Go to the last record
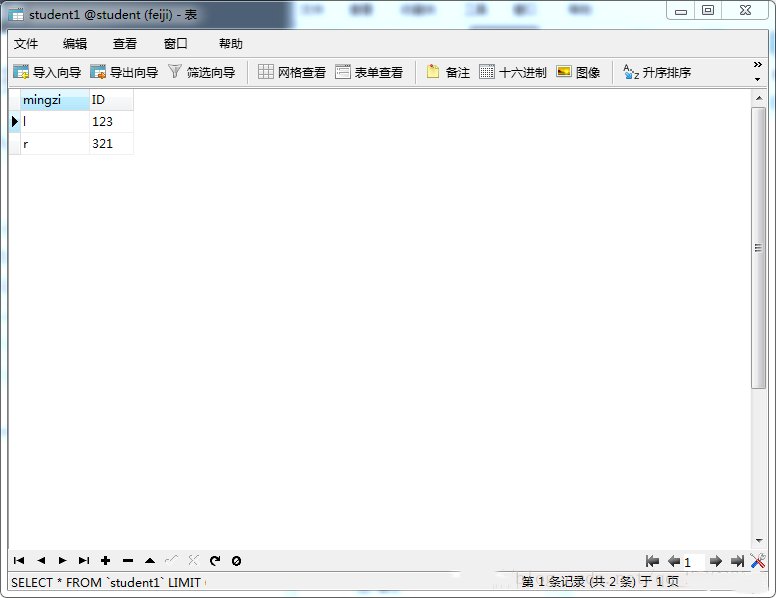Screen dimensions: 776x598 (84, 560)
